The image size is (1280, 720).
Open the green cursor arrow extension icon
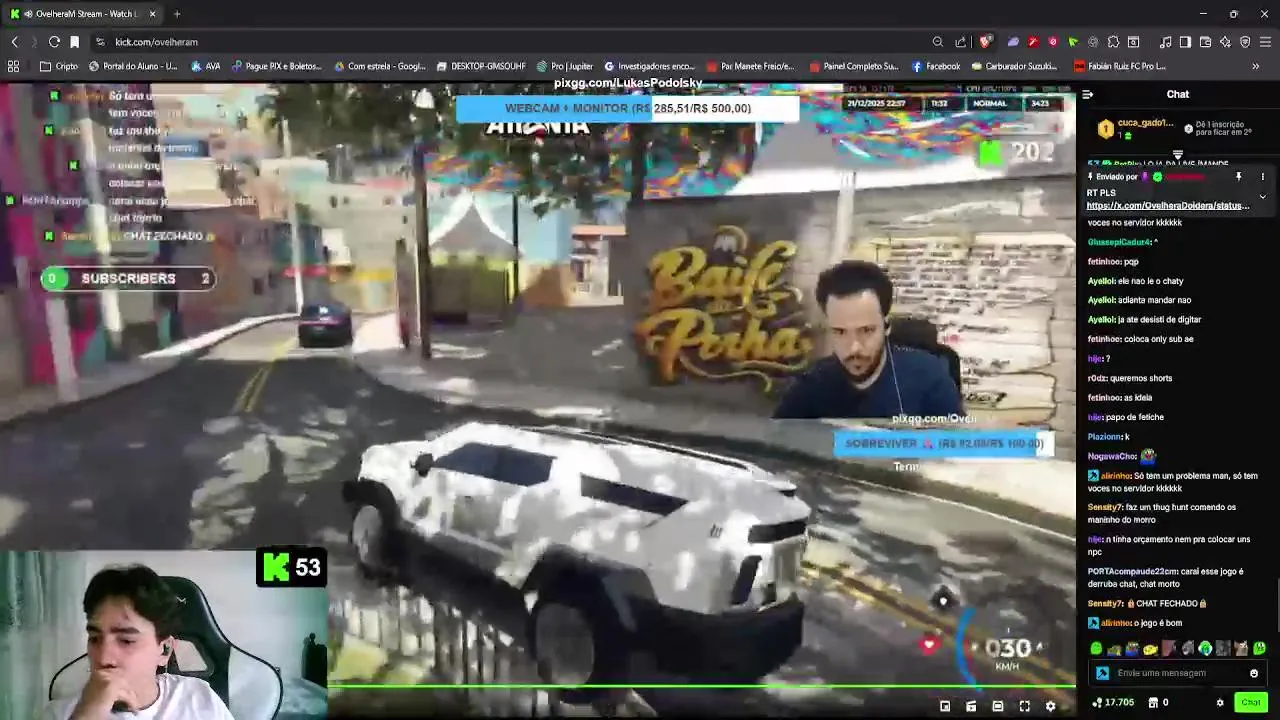1073,42
